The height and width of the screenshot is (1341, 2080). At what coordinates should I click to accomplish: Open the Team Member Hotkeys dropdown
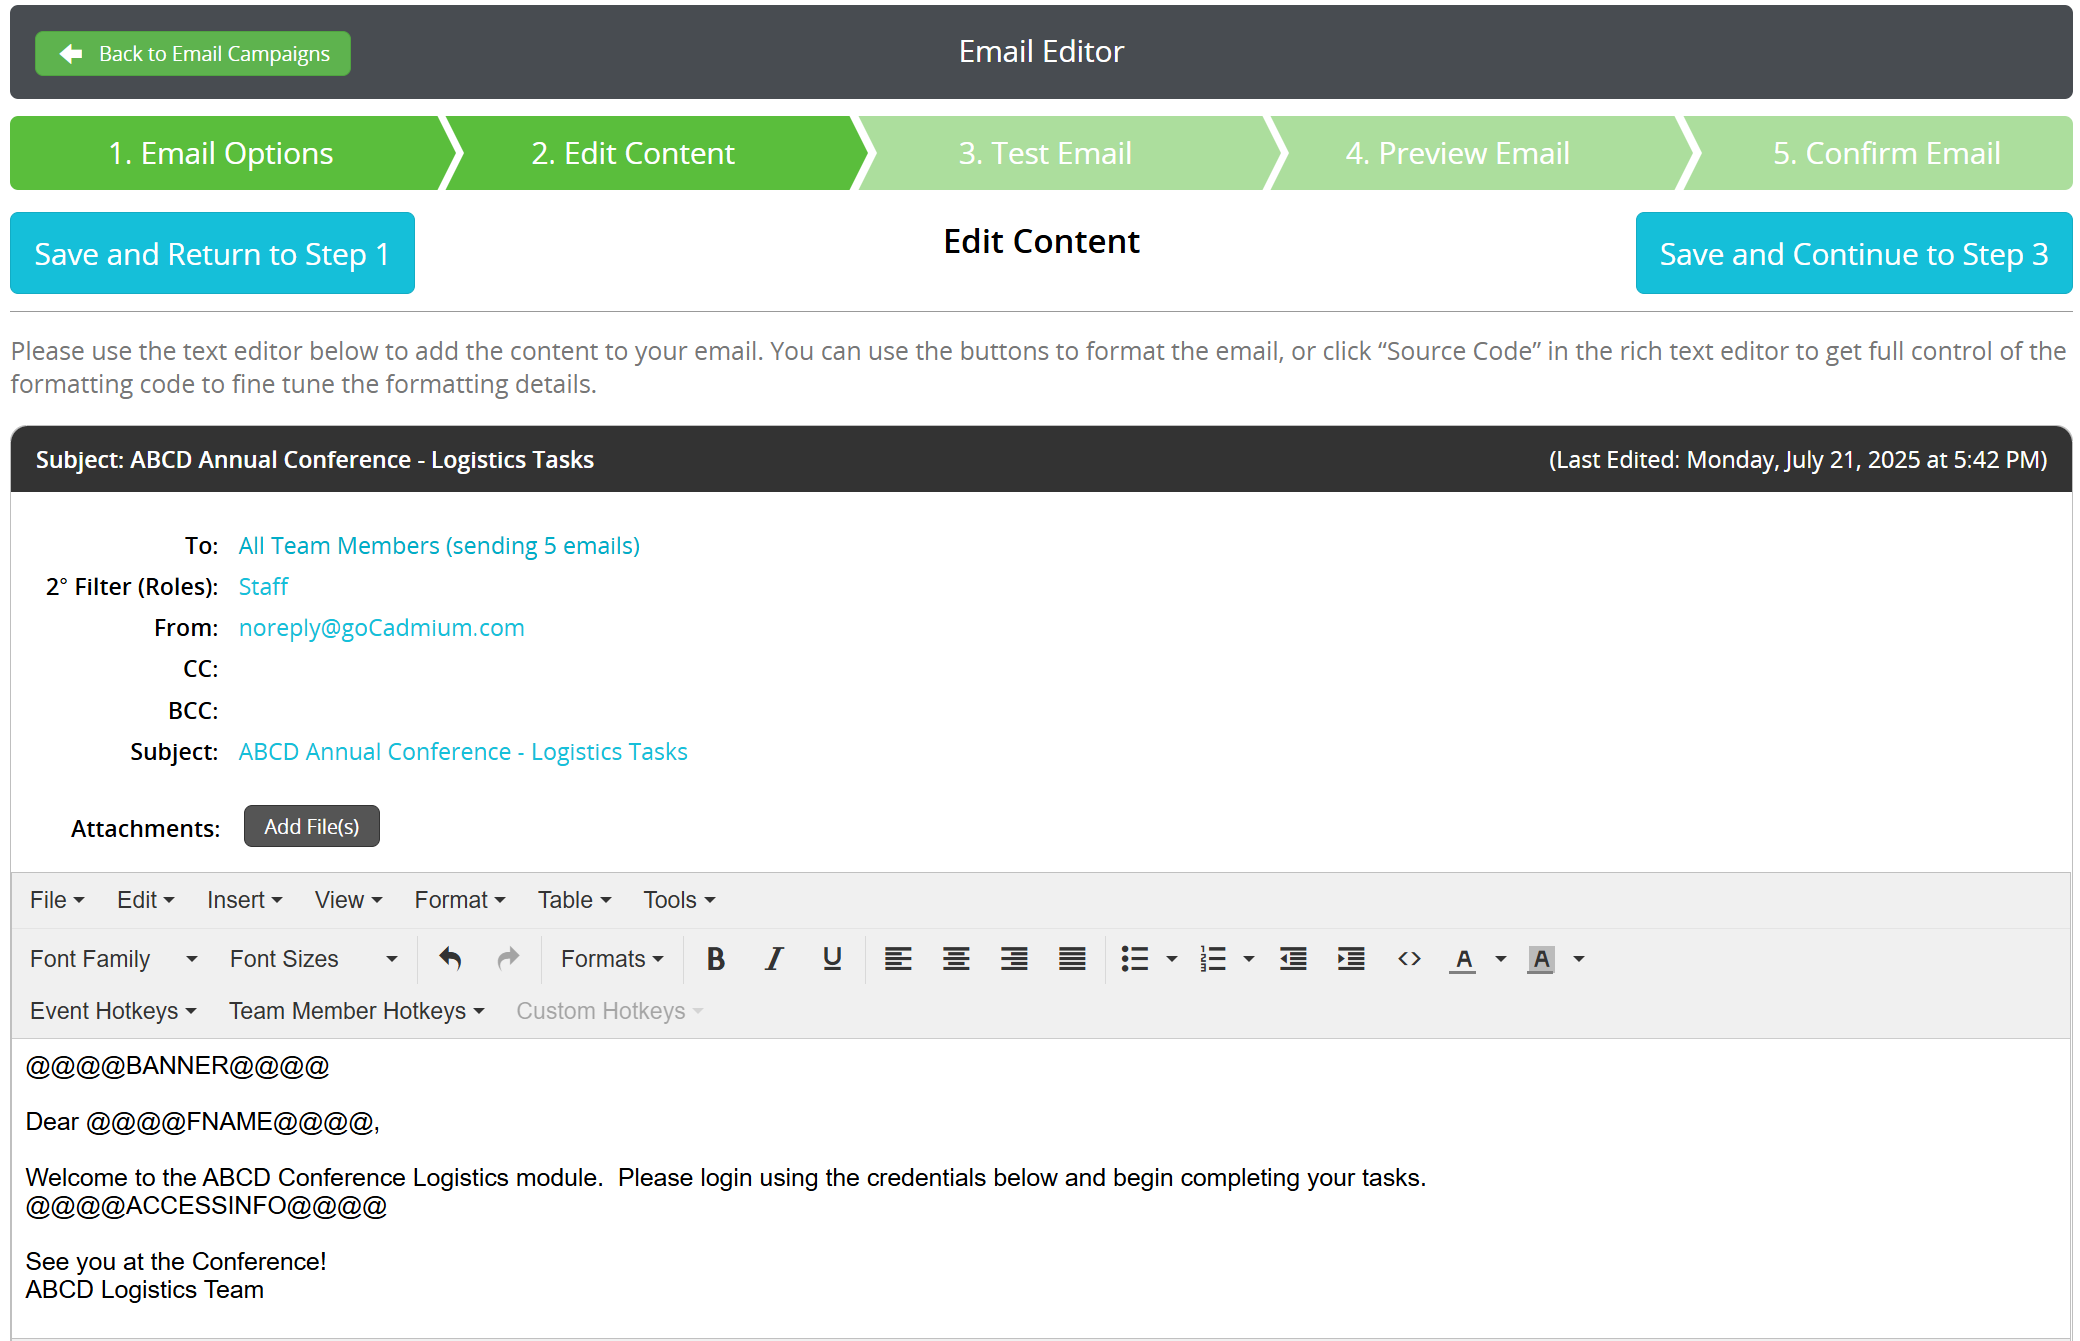pos(356,1011)
